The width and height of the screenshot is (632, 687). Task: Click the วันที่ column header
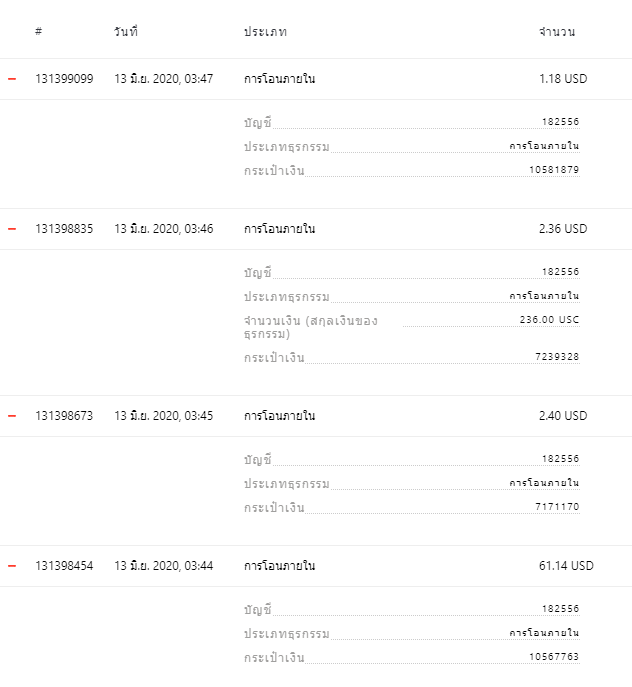click(126, 31)
